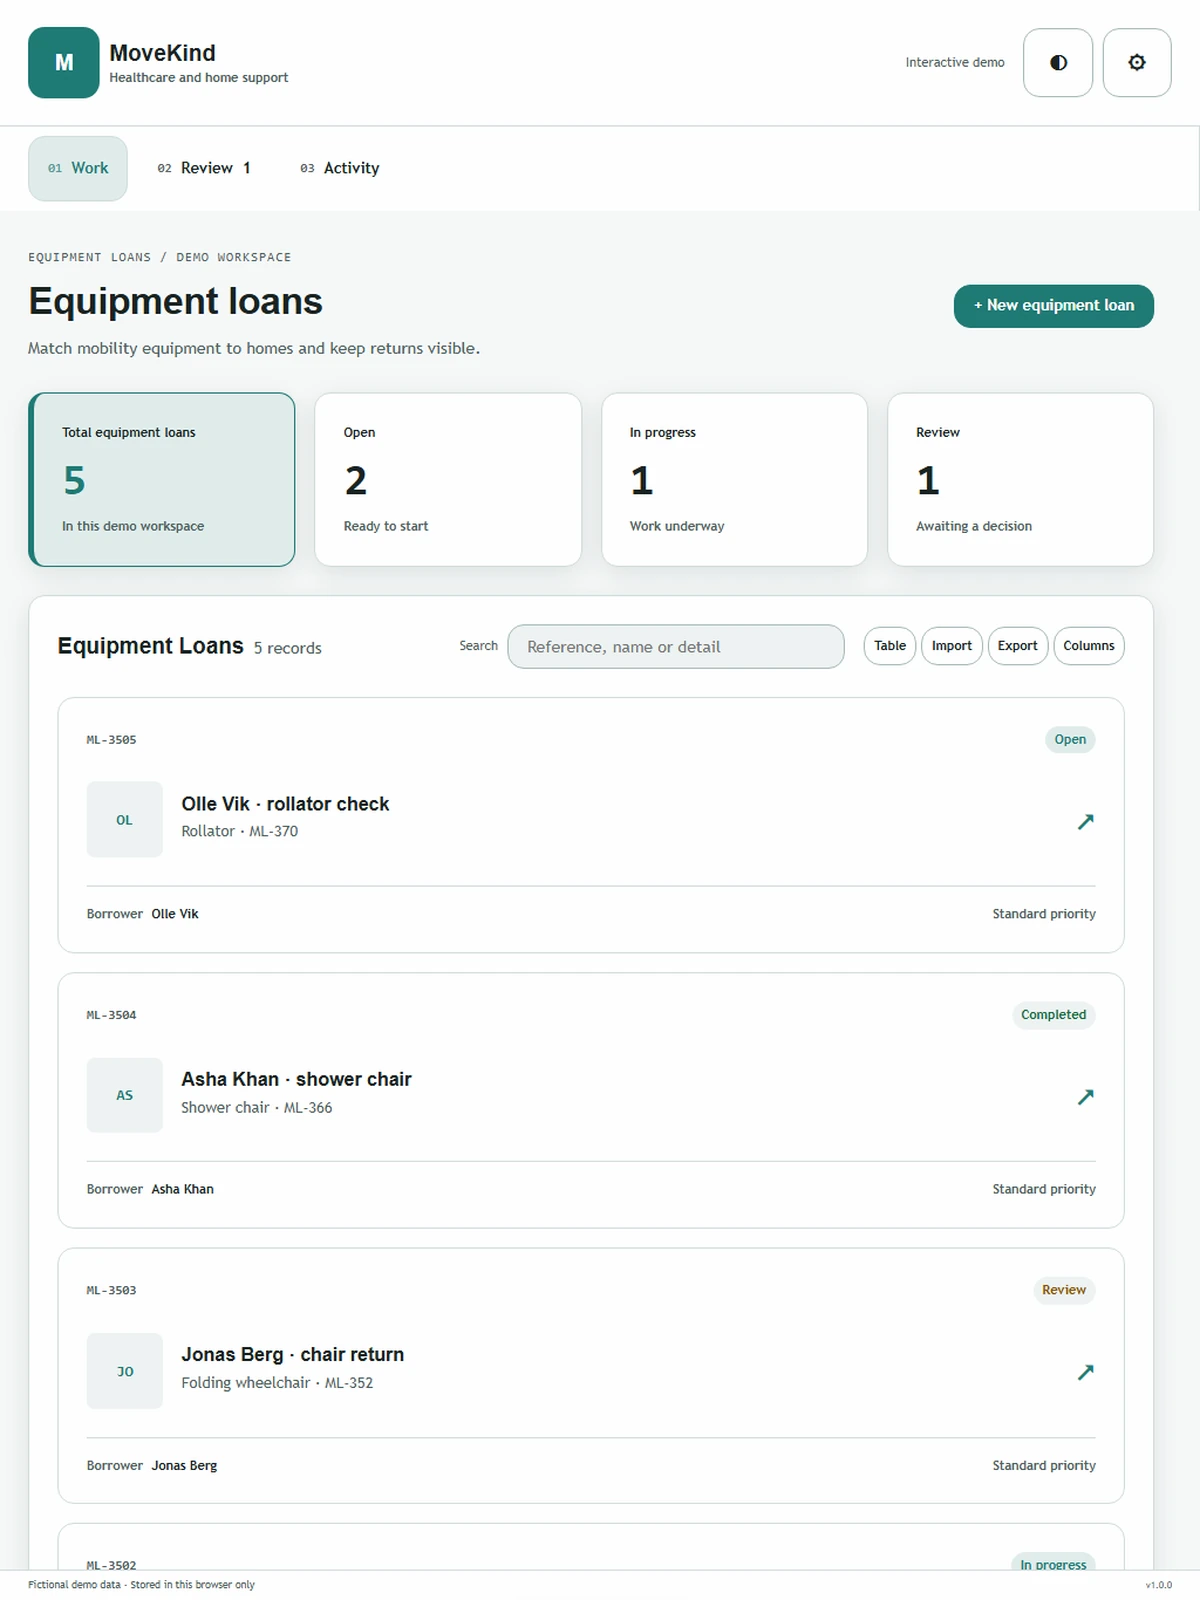The width and height of the screenshot is (1200, 1600).
Task: Click the Open status badge on ML-3505
Action: (x=1070, y=740)
